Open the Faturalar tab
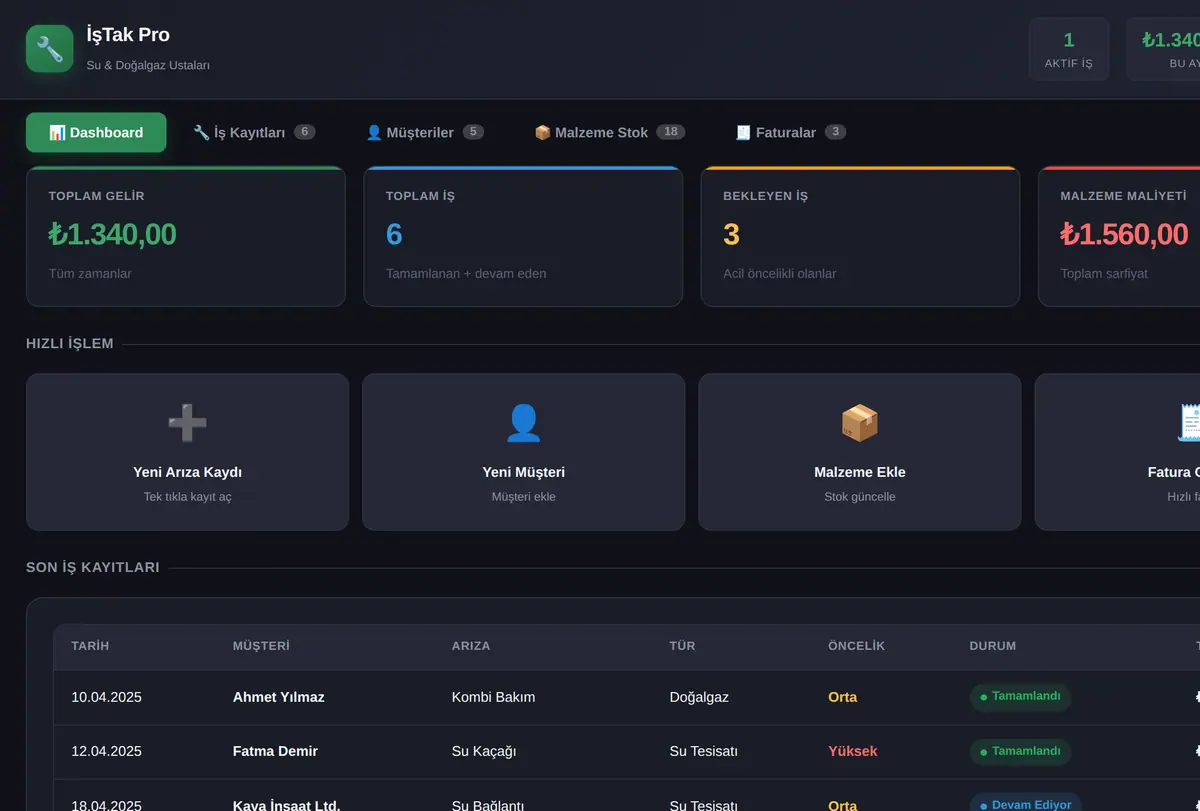This screenshot has height=811, width=1200. coord(790,132)
